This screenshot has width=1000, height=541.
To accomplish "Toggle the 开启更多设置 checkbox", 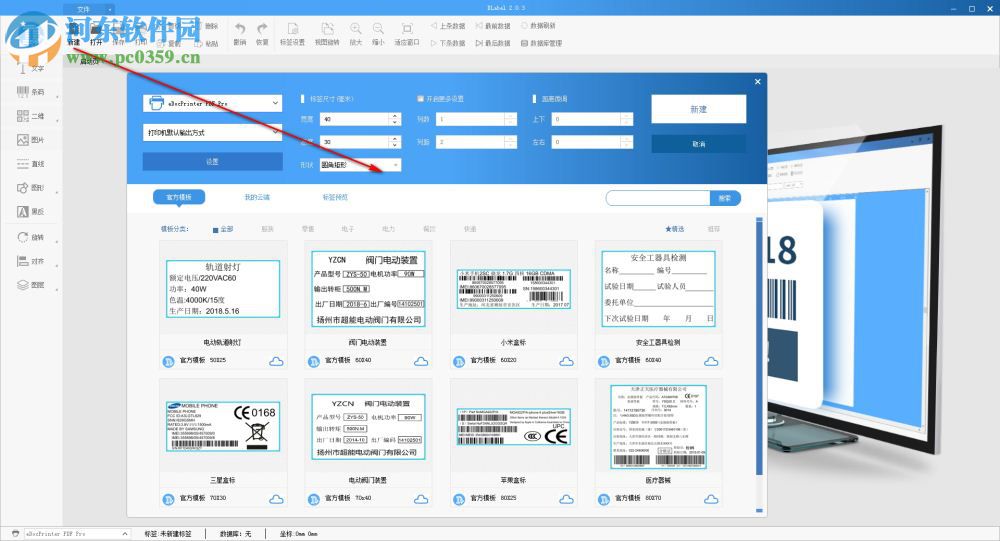I will click(420, 99).
